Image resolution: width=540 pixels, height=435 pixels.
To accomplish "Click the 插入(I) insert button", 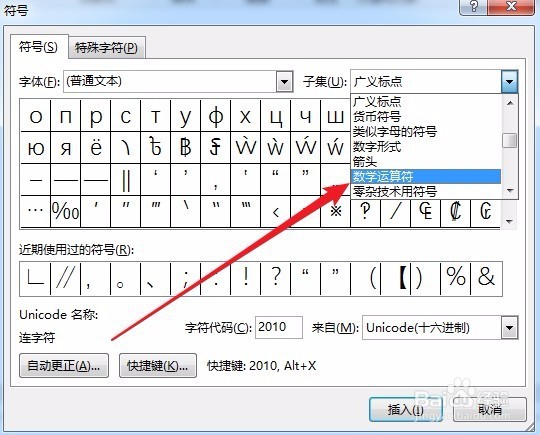I will click(406, 410).
